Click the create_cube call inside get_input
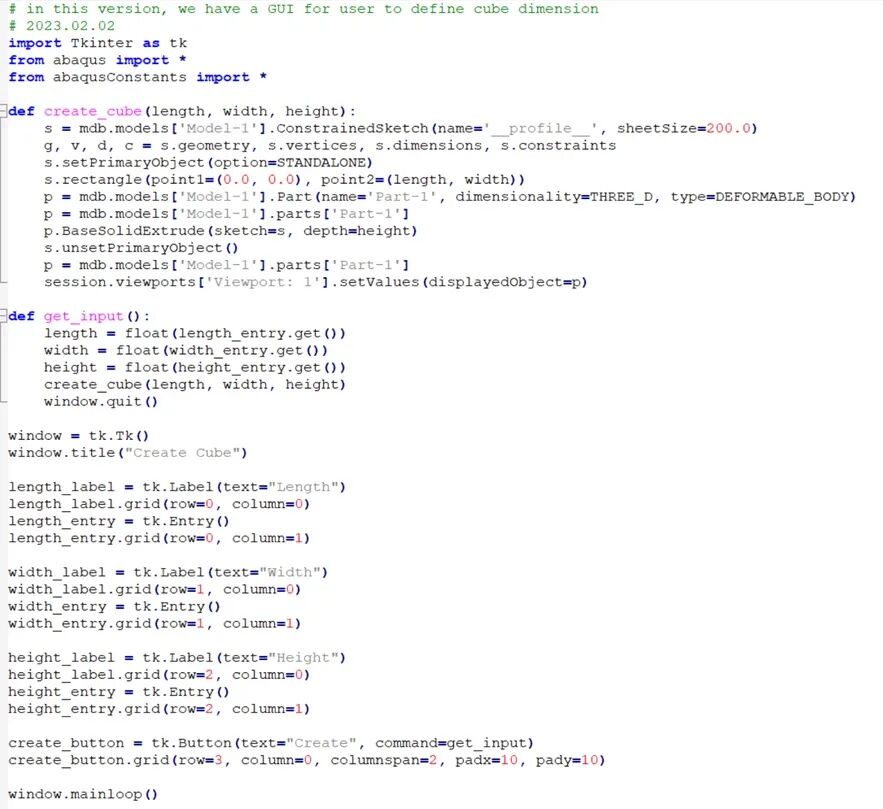 pyautogui.click(x=195, y=385)
